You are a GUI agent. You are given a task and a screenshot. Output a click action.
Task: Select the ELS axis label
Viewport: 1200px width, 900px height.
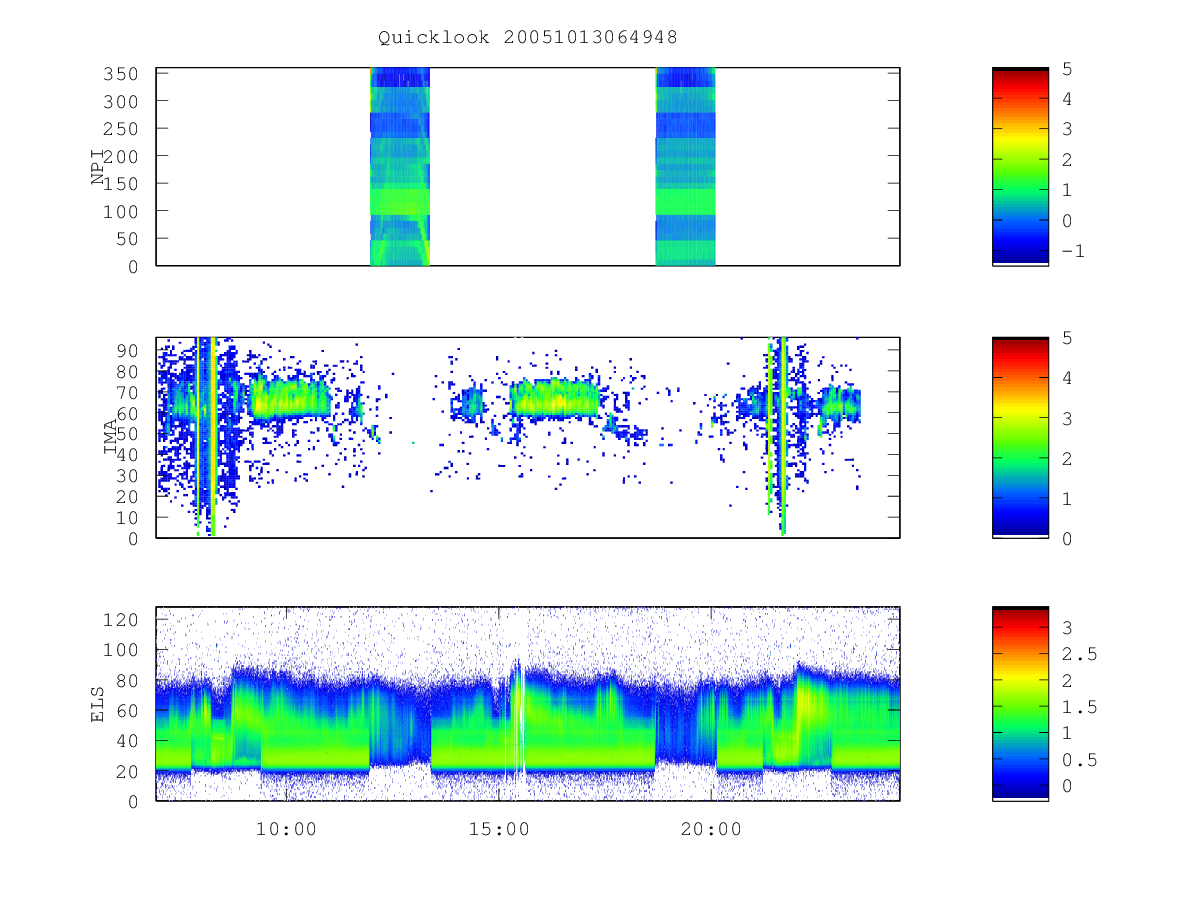pos(98,704)
